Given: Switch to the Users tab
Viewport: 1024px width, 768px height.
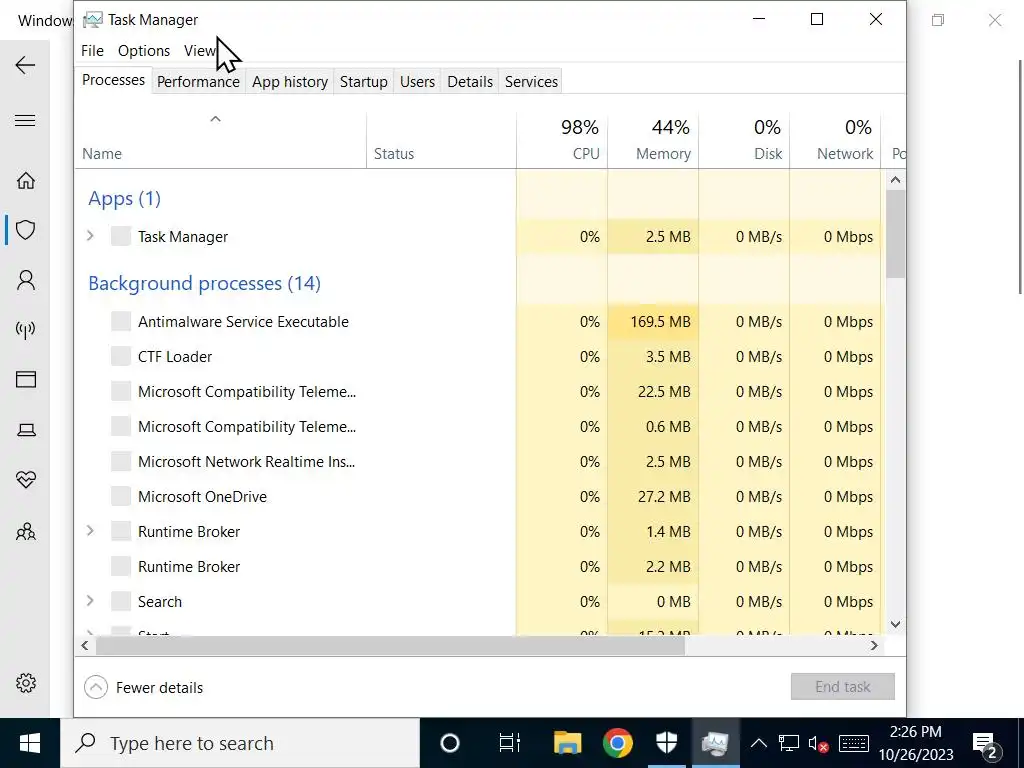Looking at the screenshot, I should pyautogui.click(x=417, y=82).
